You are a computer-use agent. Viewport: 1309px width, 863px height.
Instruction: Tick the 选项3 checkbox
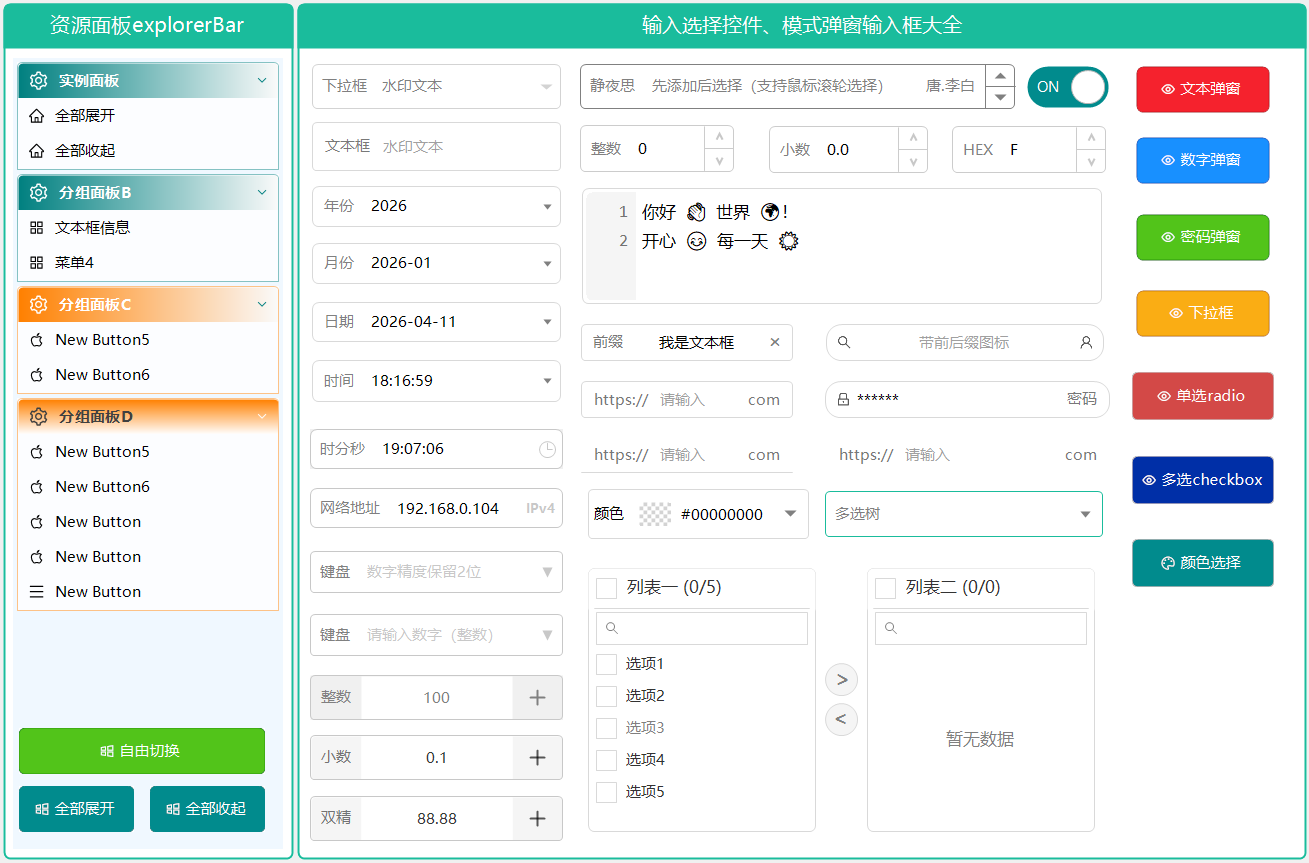(606, 728)
